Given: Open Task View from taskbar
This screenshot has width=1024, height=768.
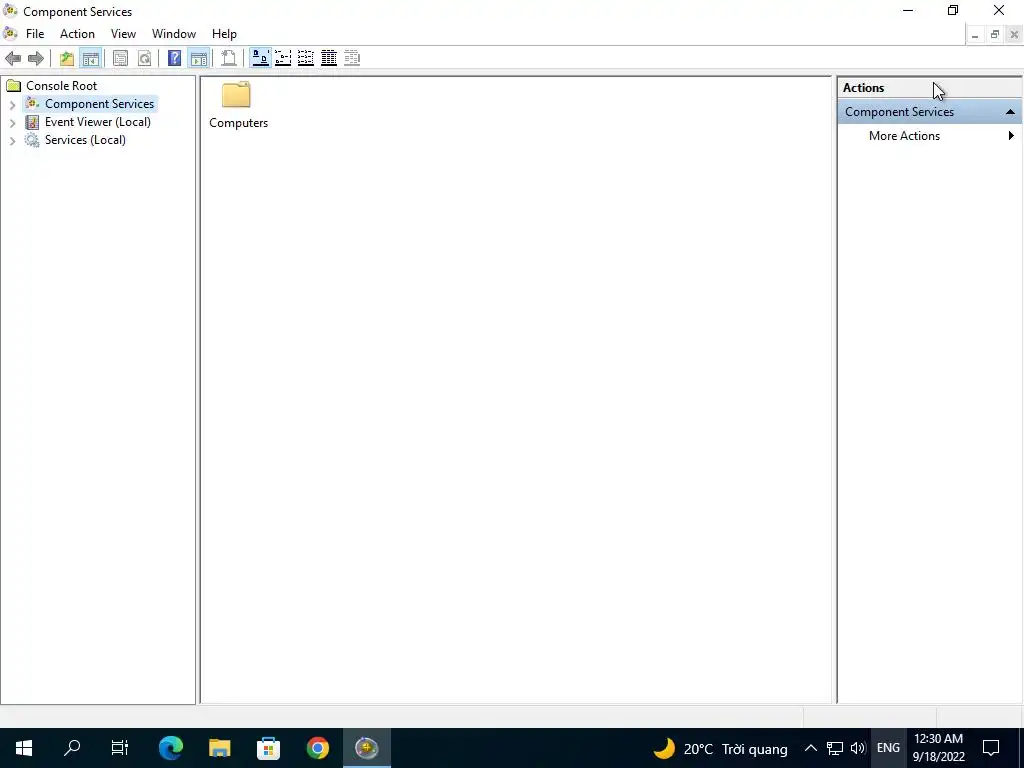Looking at the screenshot, I should pyautogui.click(x=120, y=748).
